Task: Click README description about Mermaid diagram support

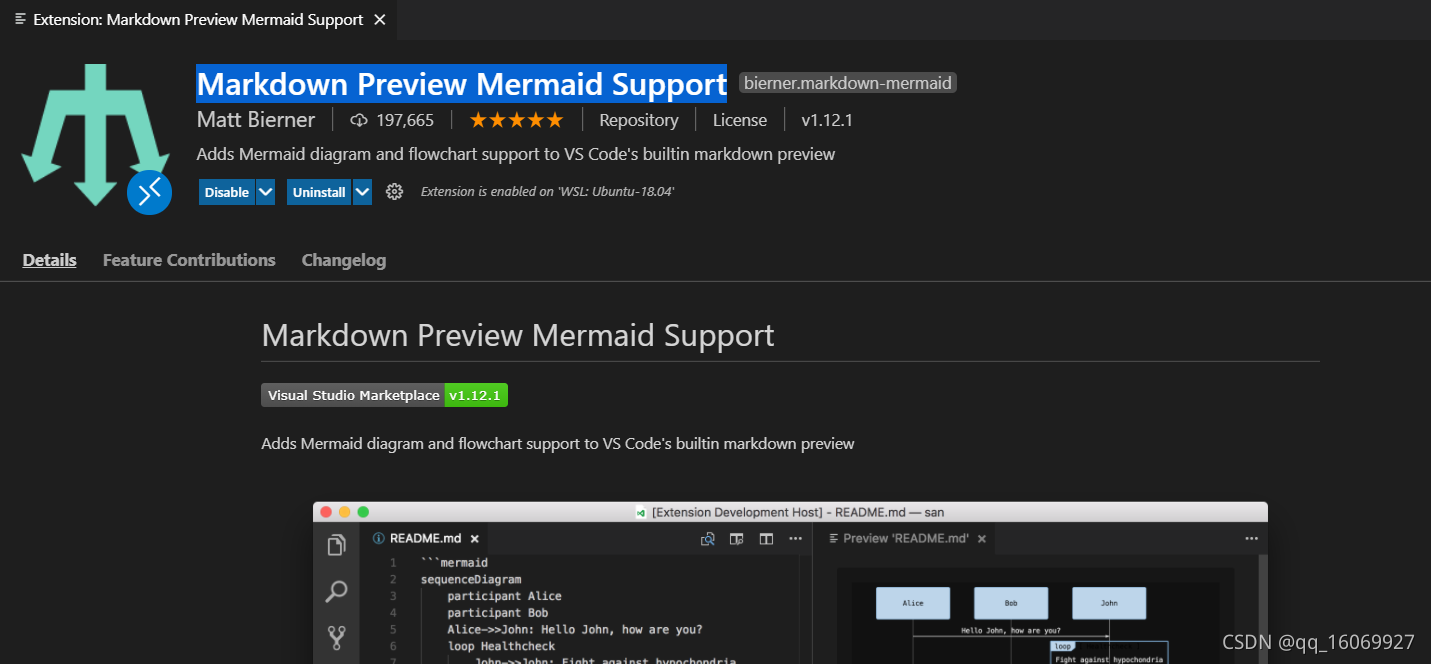Action: pos(558,443)
